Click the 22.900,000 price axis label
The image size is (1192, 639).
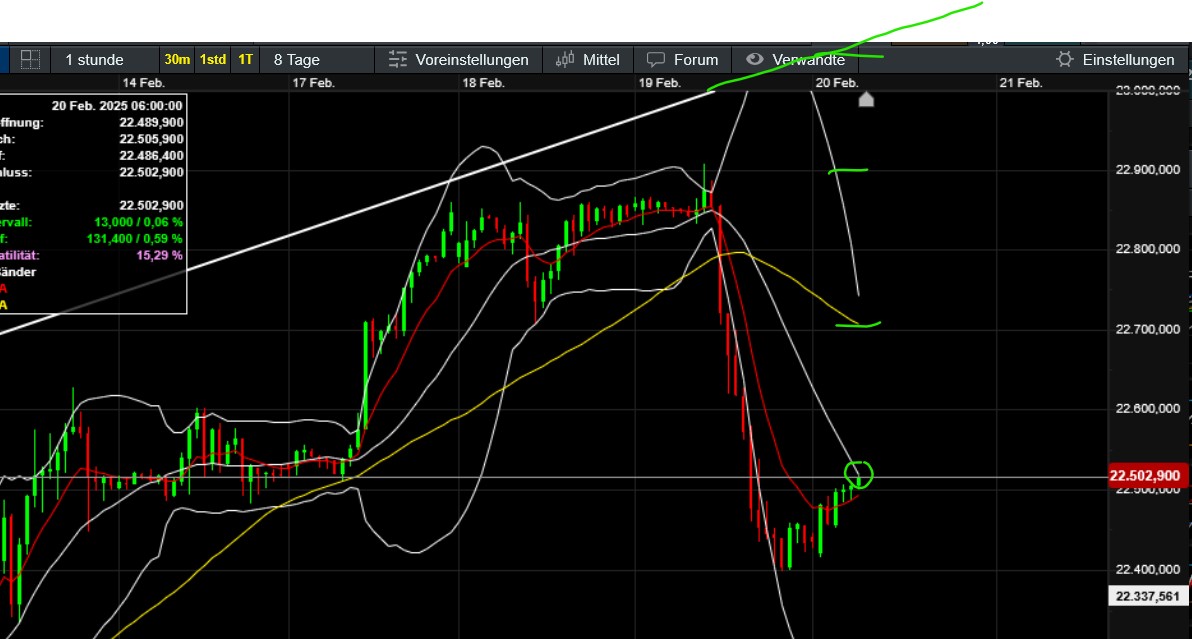(x=1148, y=169)
